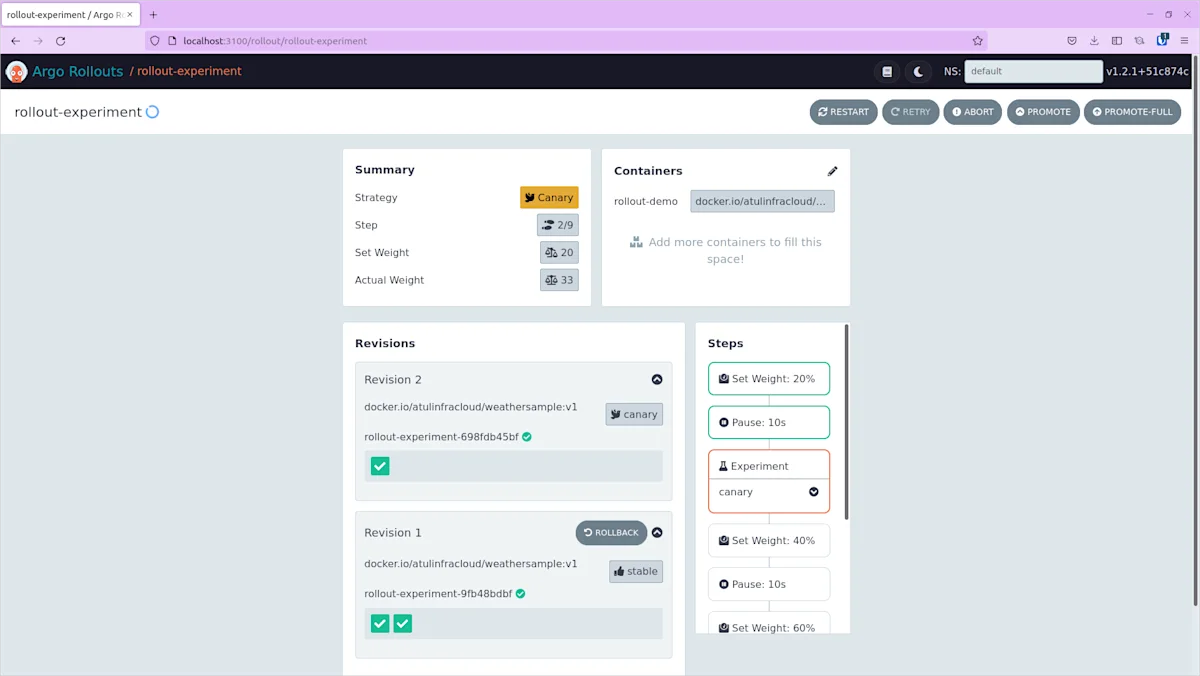Expand the canary experiment dropdown chevron
The width and height of the screenshot is (1200, 676).
click(814, 492)
